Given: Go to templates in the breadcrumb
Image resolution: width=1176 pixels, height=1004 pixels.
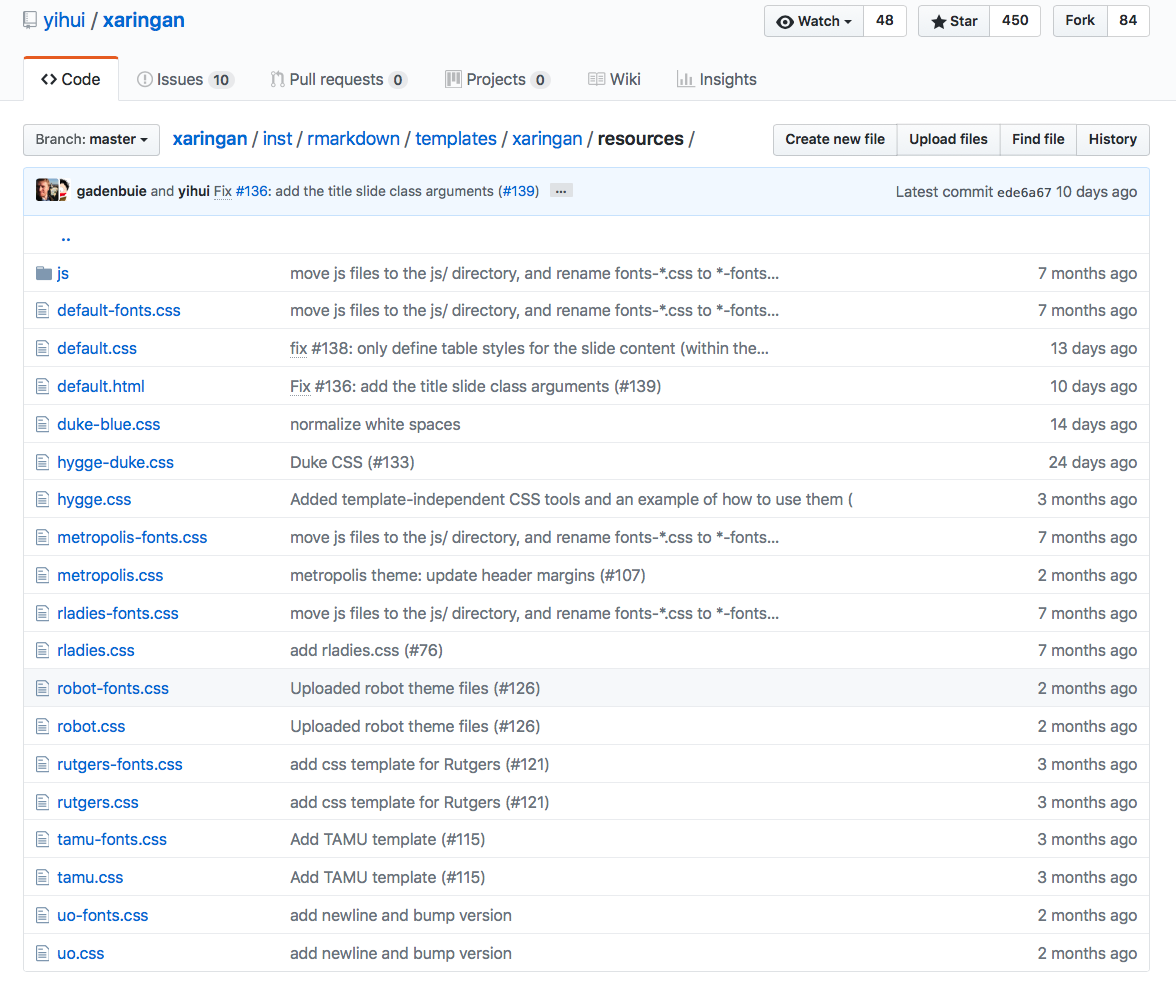Looking at the screenshot, I should pos(456,139).
